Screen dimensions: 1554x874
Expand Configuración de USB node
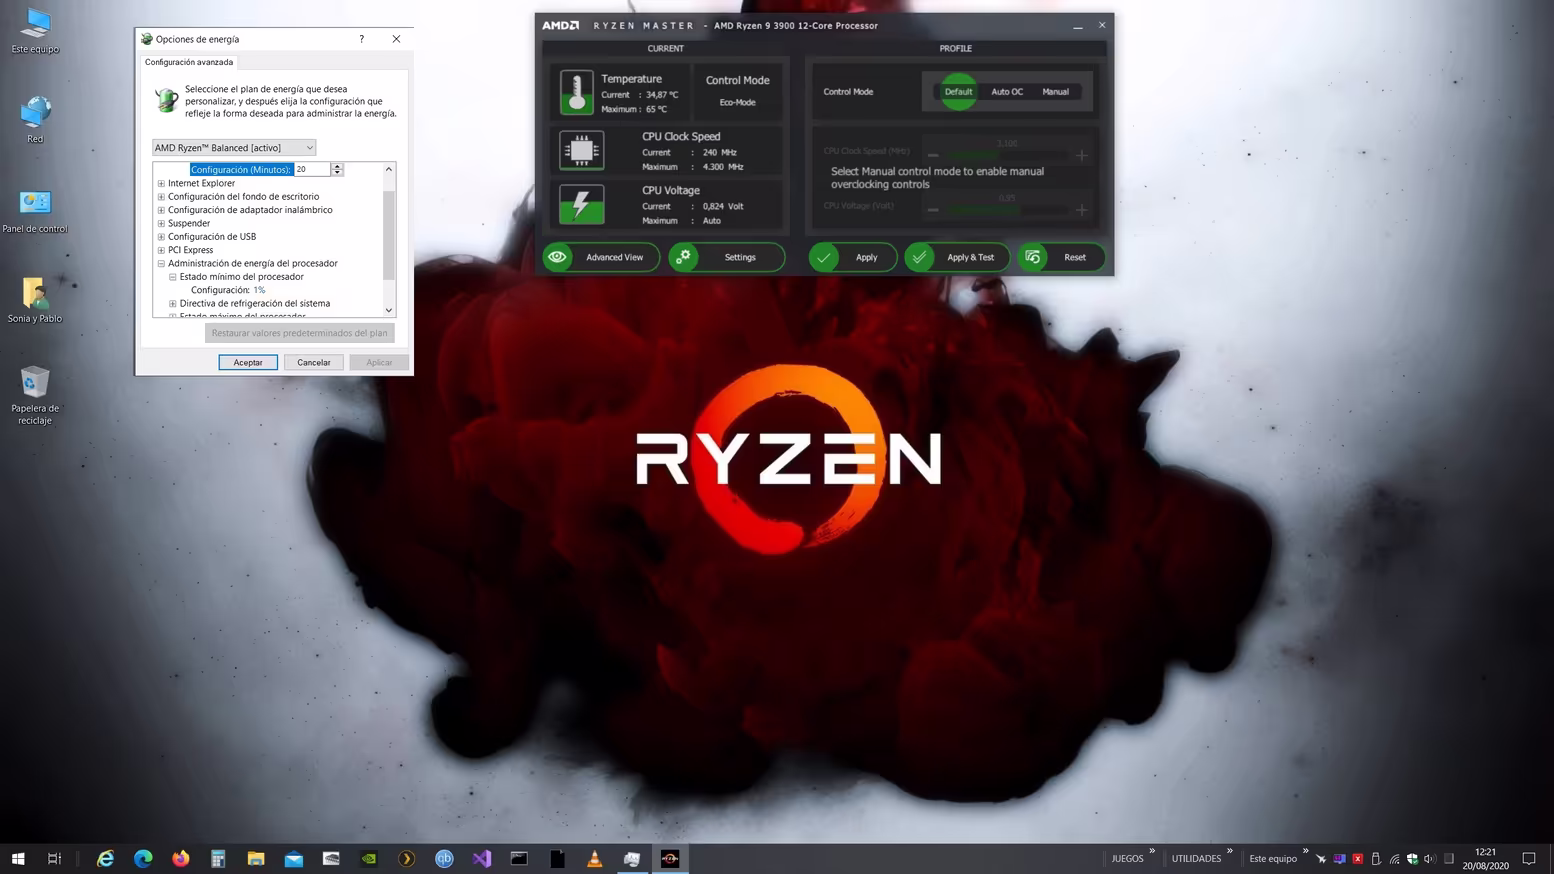[x=161, y=237]
